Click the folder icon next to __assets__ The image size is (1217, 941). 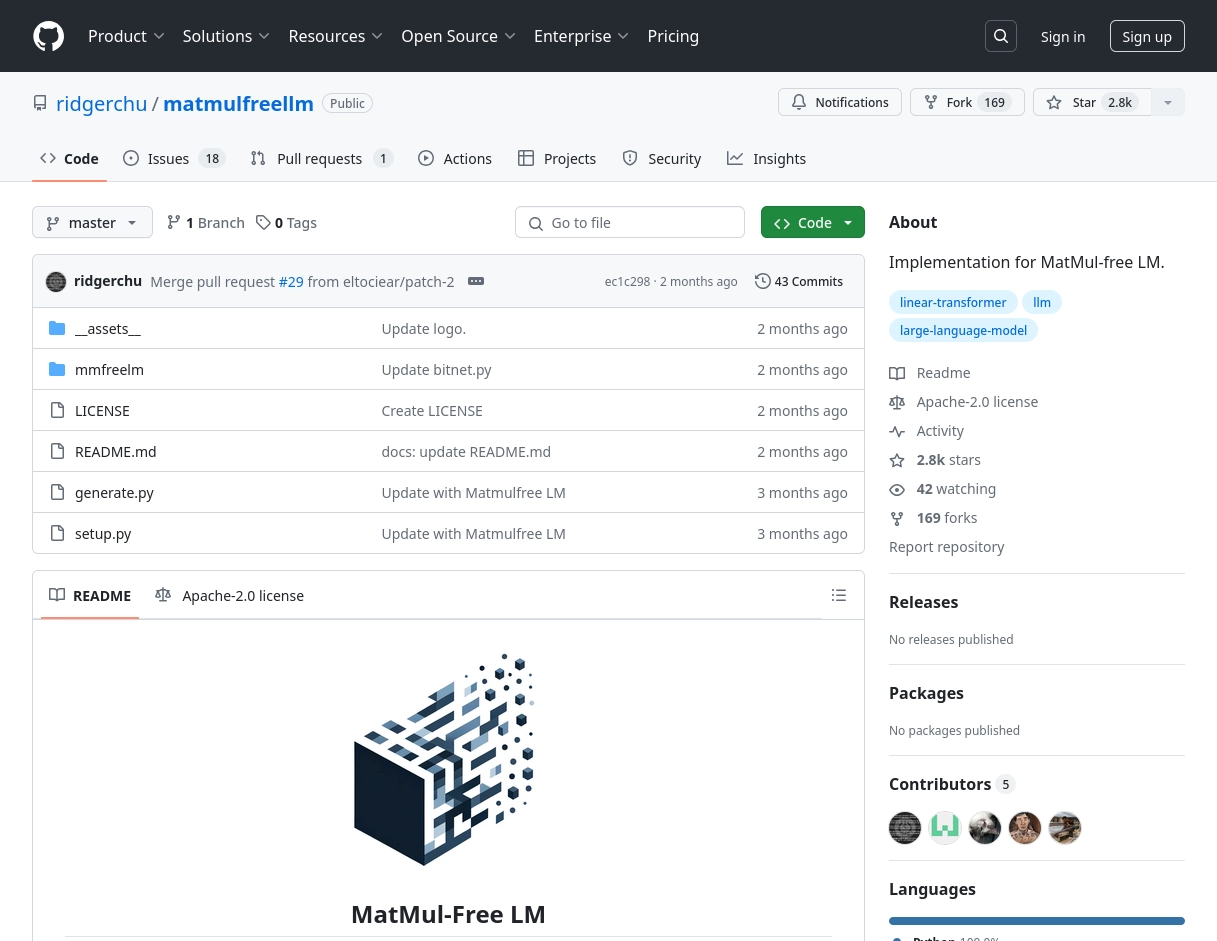(x=57, y=328)
